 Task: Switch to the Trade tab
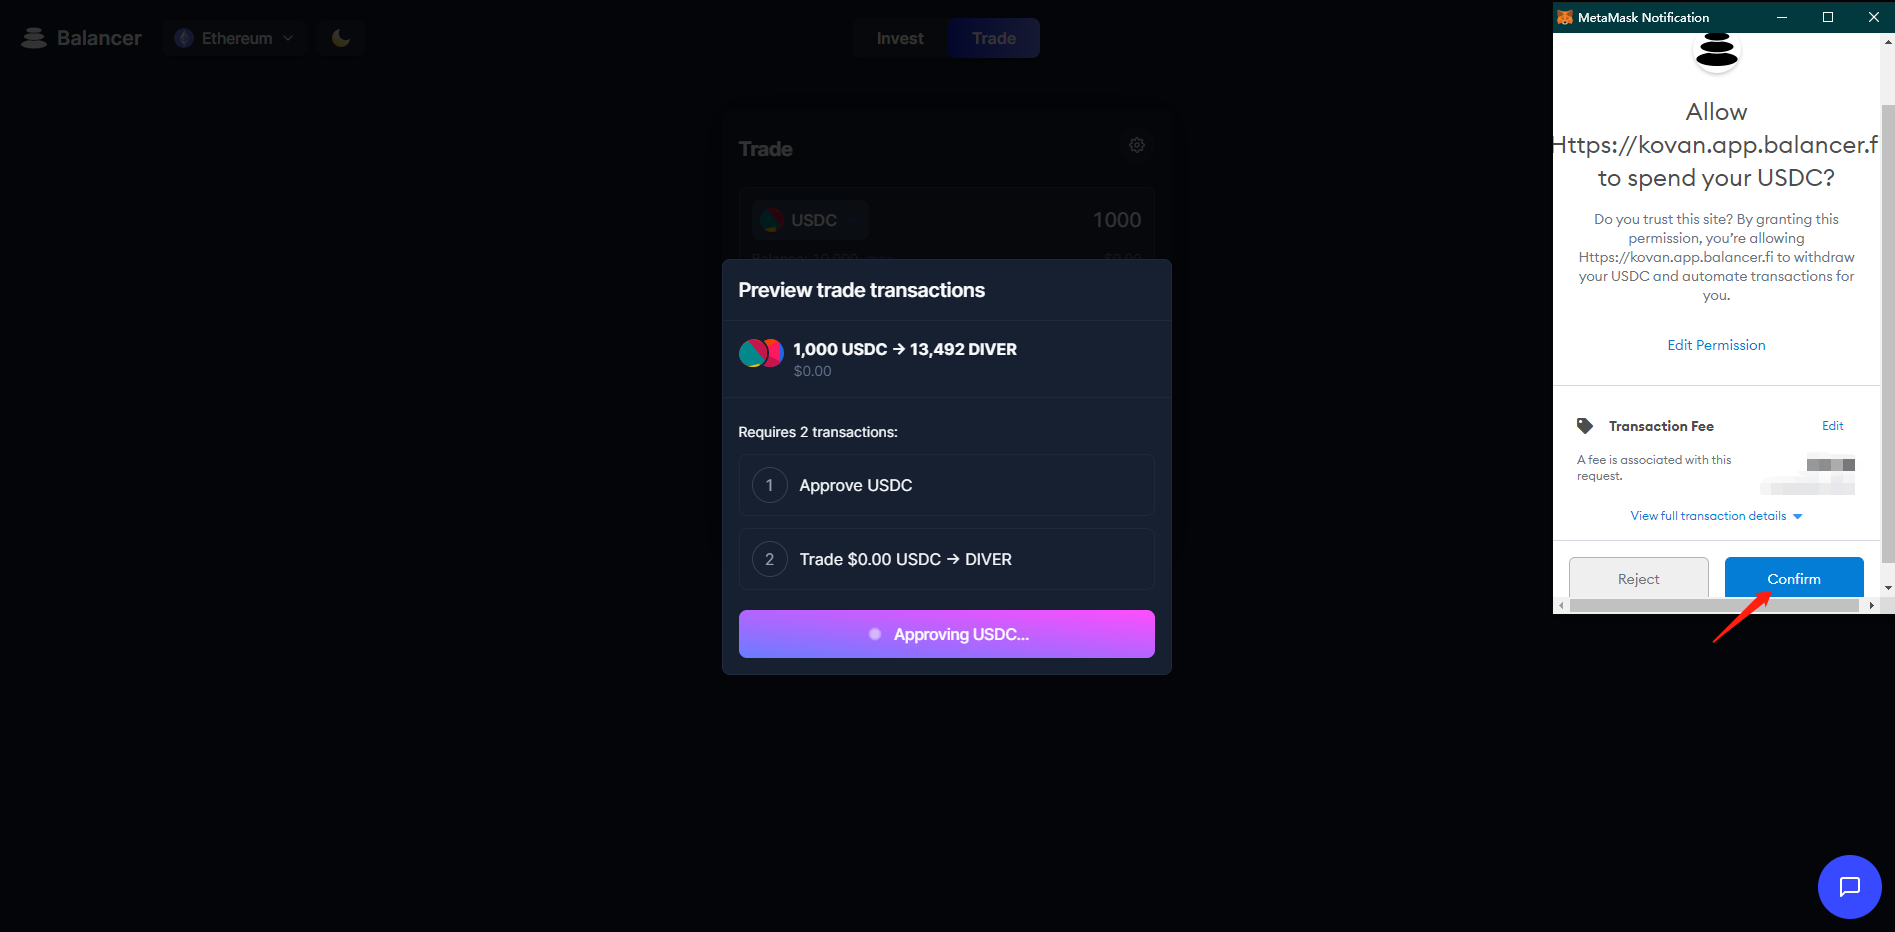(994, 38)
